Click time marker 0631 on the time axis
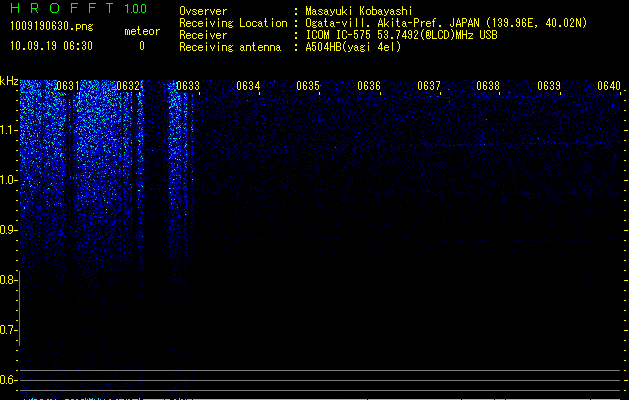Screen dimensions: 629x400 click(68, 85)
